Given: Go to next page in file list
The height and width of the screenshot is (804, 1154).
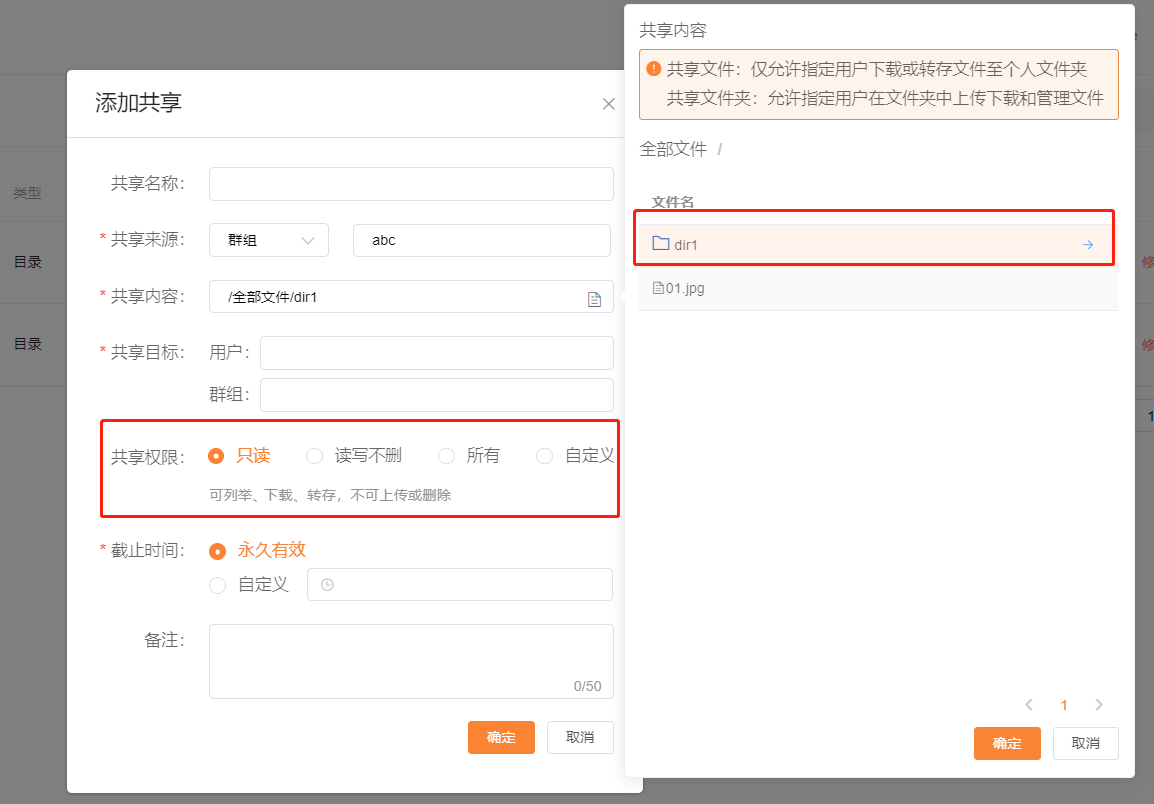Looking at the screenshot, I should pyautogui.click(x=1099, y=705).
